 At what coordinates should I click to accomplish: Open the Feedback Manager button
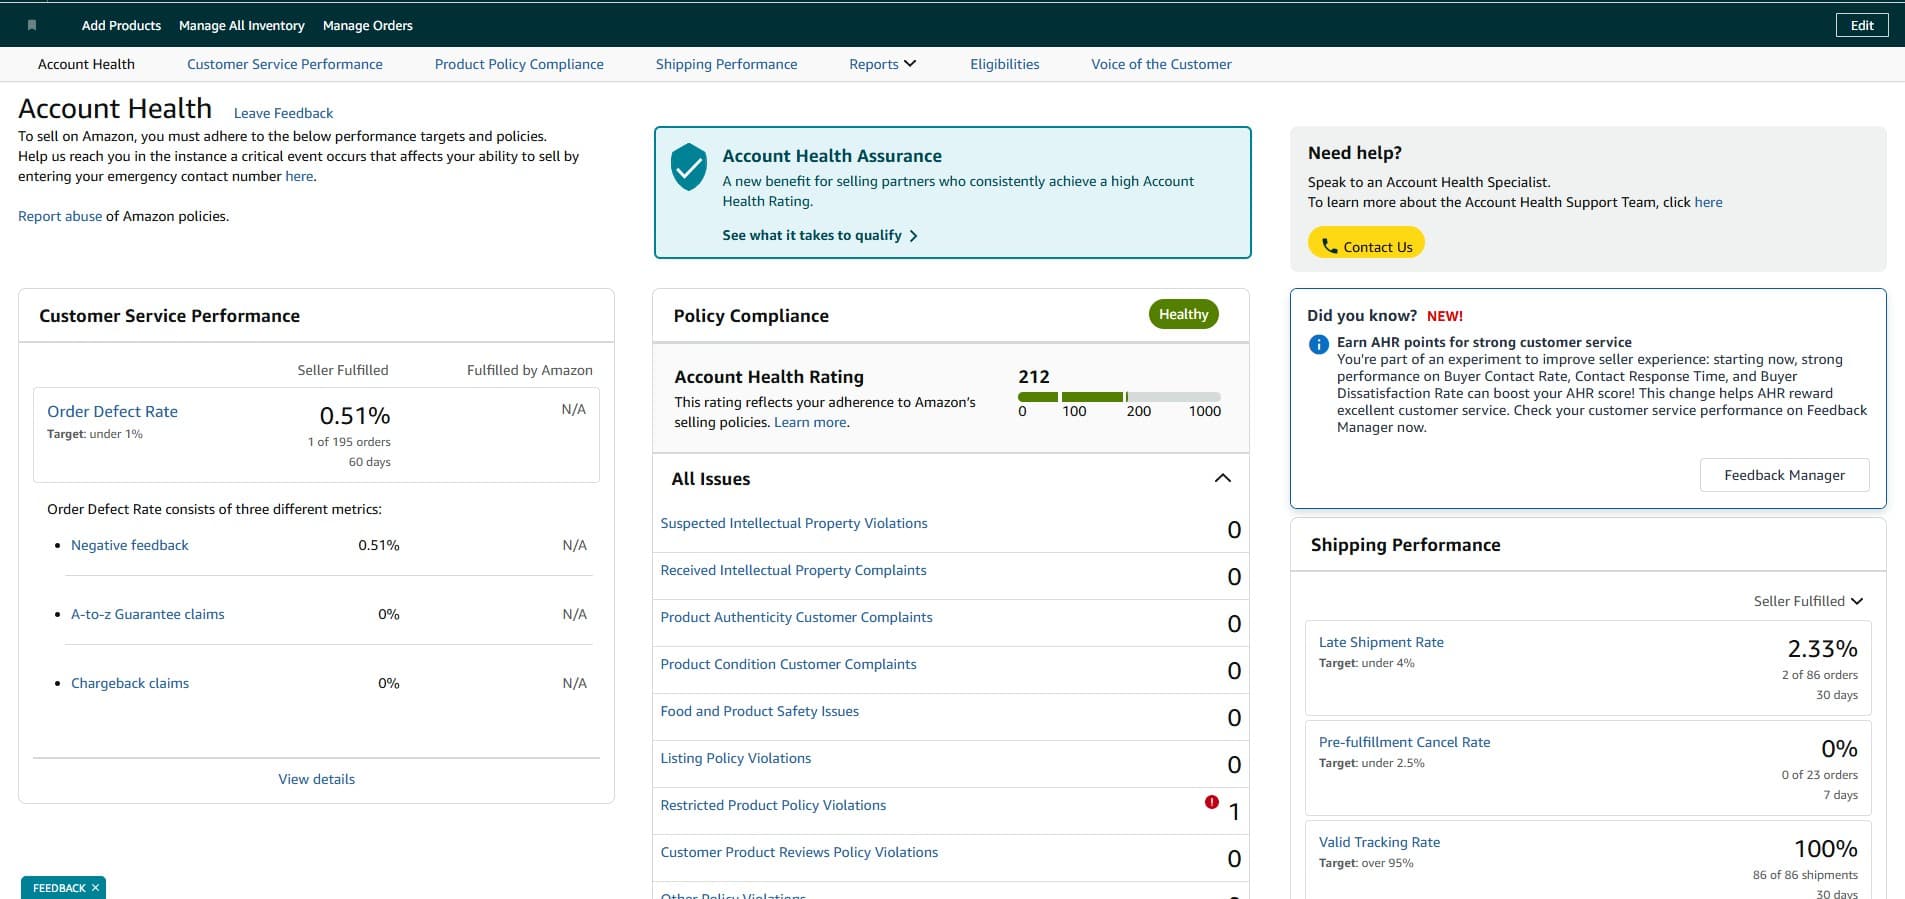pyautogui.click(x=1784, y=475)
